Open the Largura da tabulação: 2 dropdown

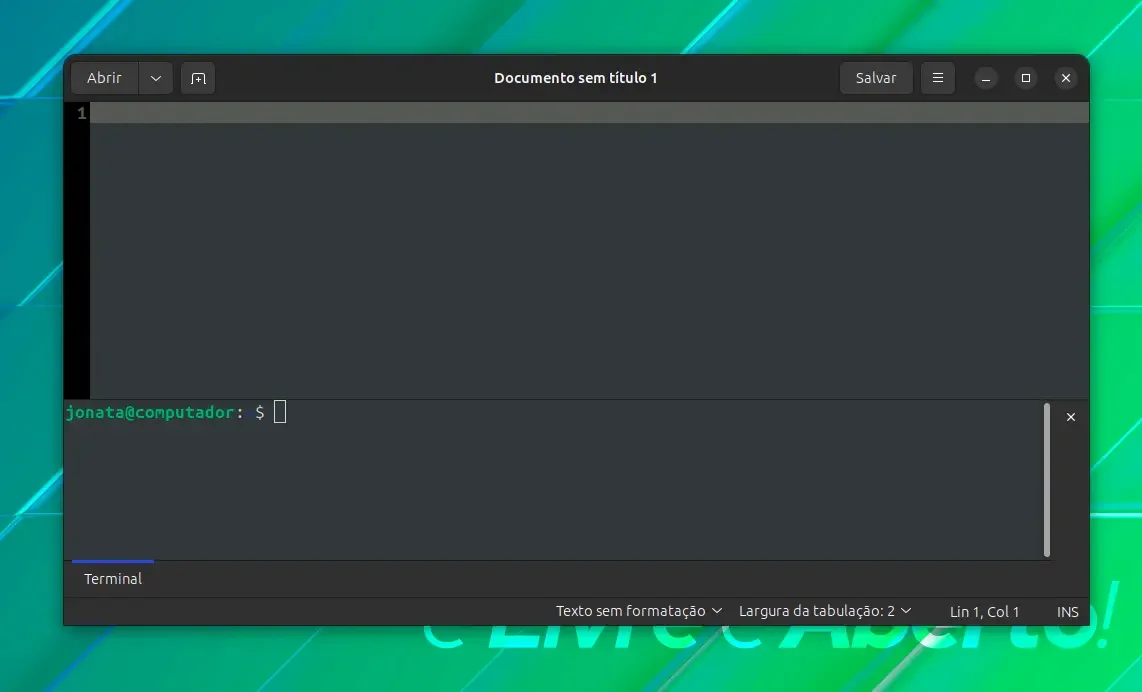point(824,611)
